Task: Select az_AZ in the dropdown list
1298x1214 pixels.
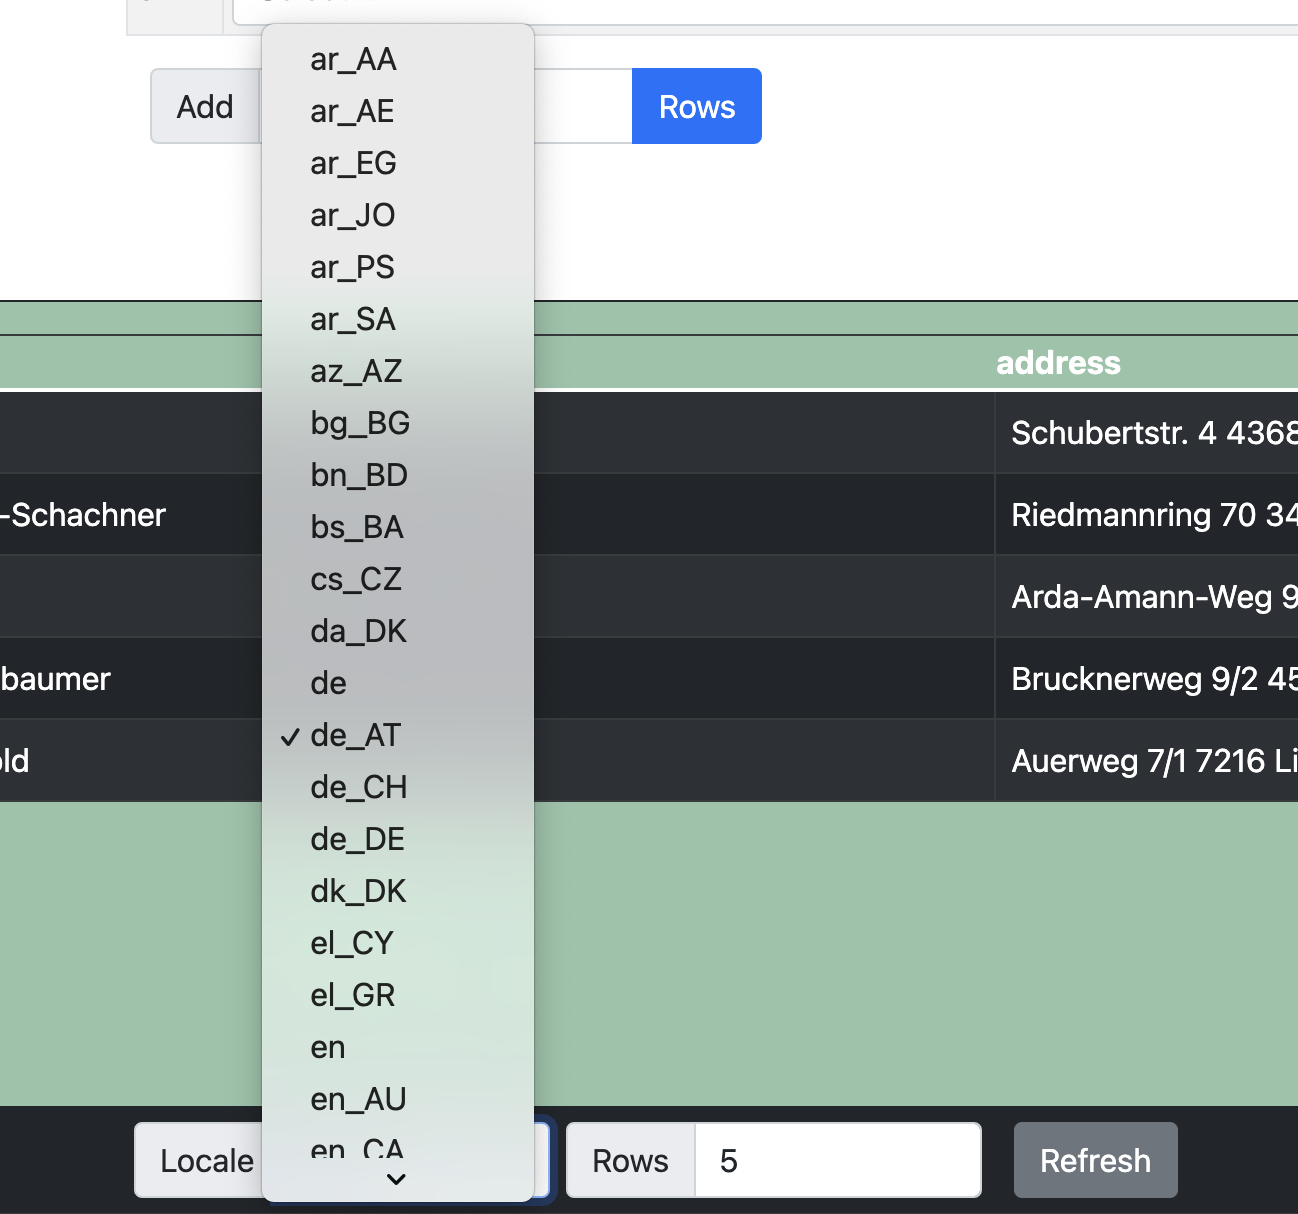Action: pyautogui.click(x=356, y=372)
